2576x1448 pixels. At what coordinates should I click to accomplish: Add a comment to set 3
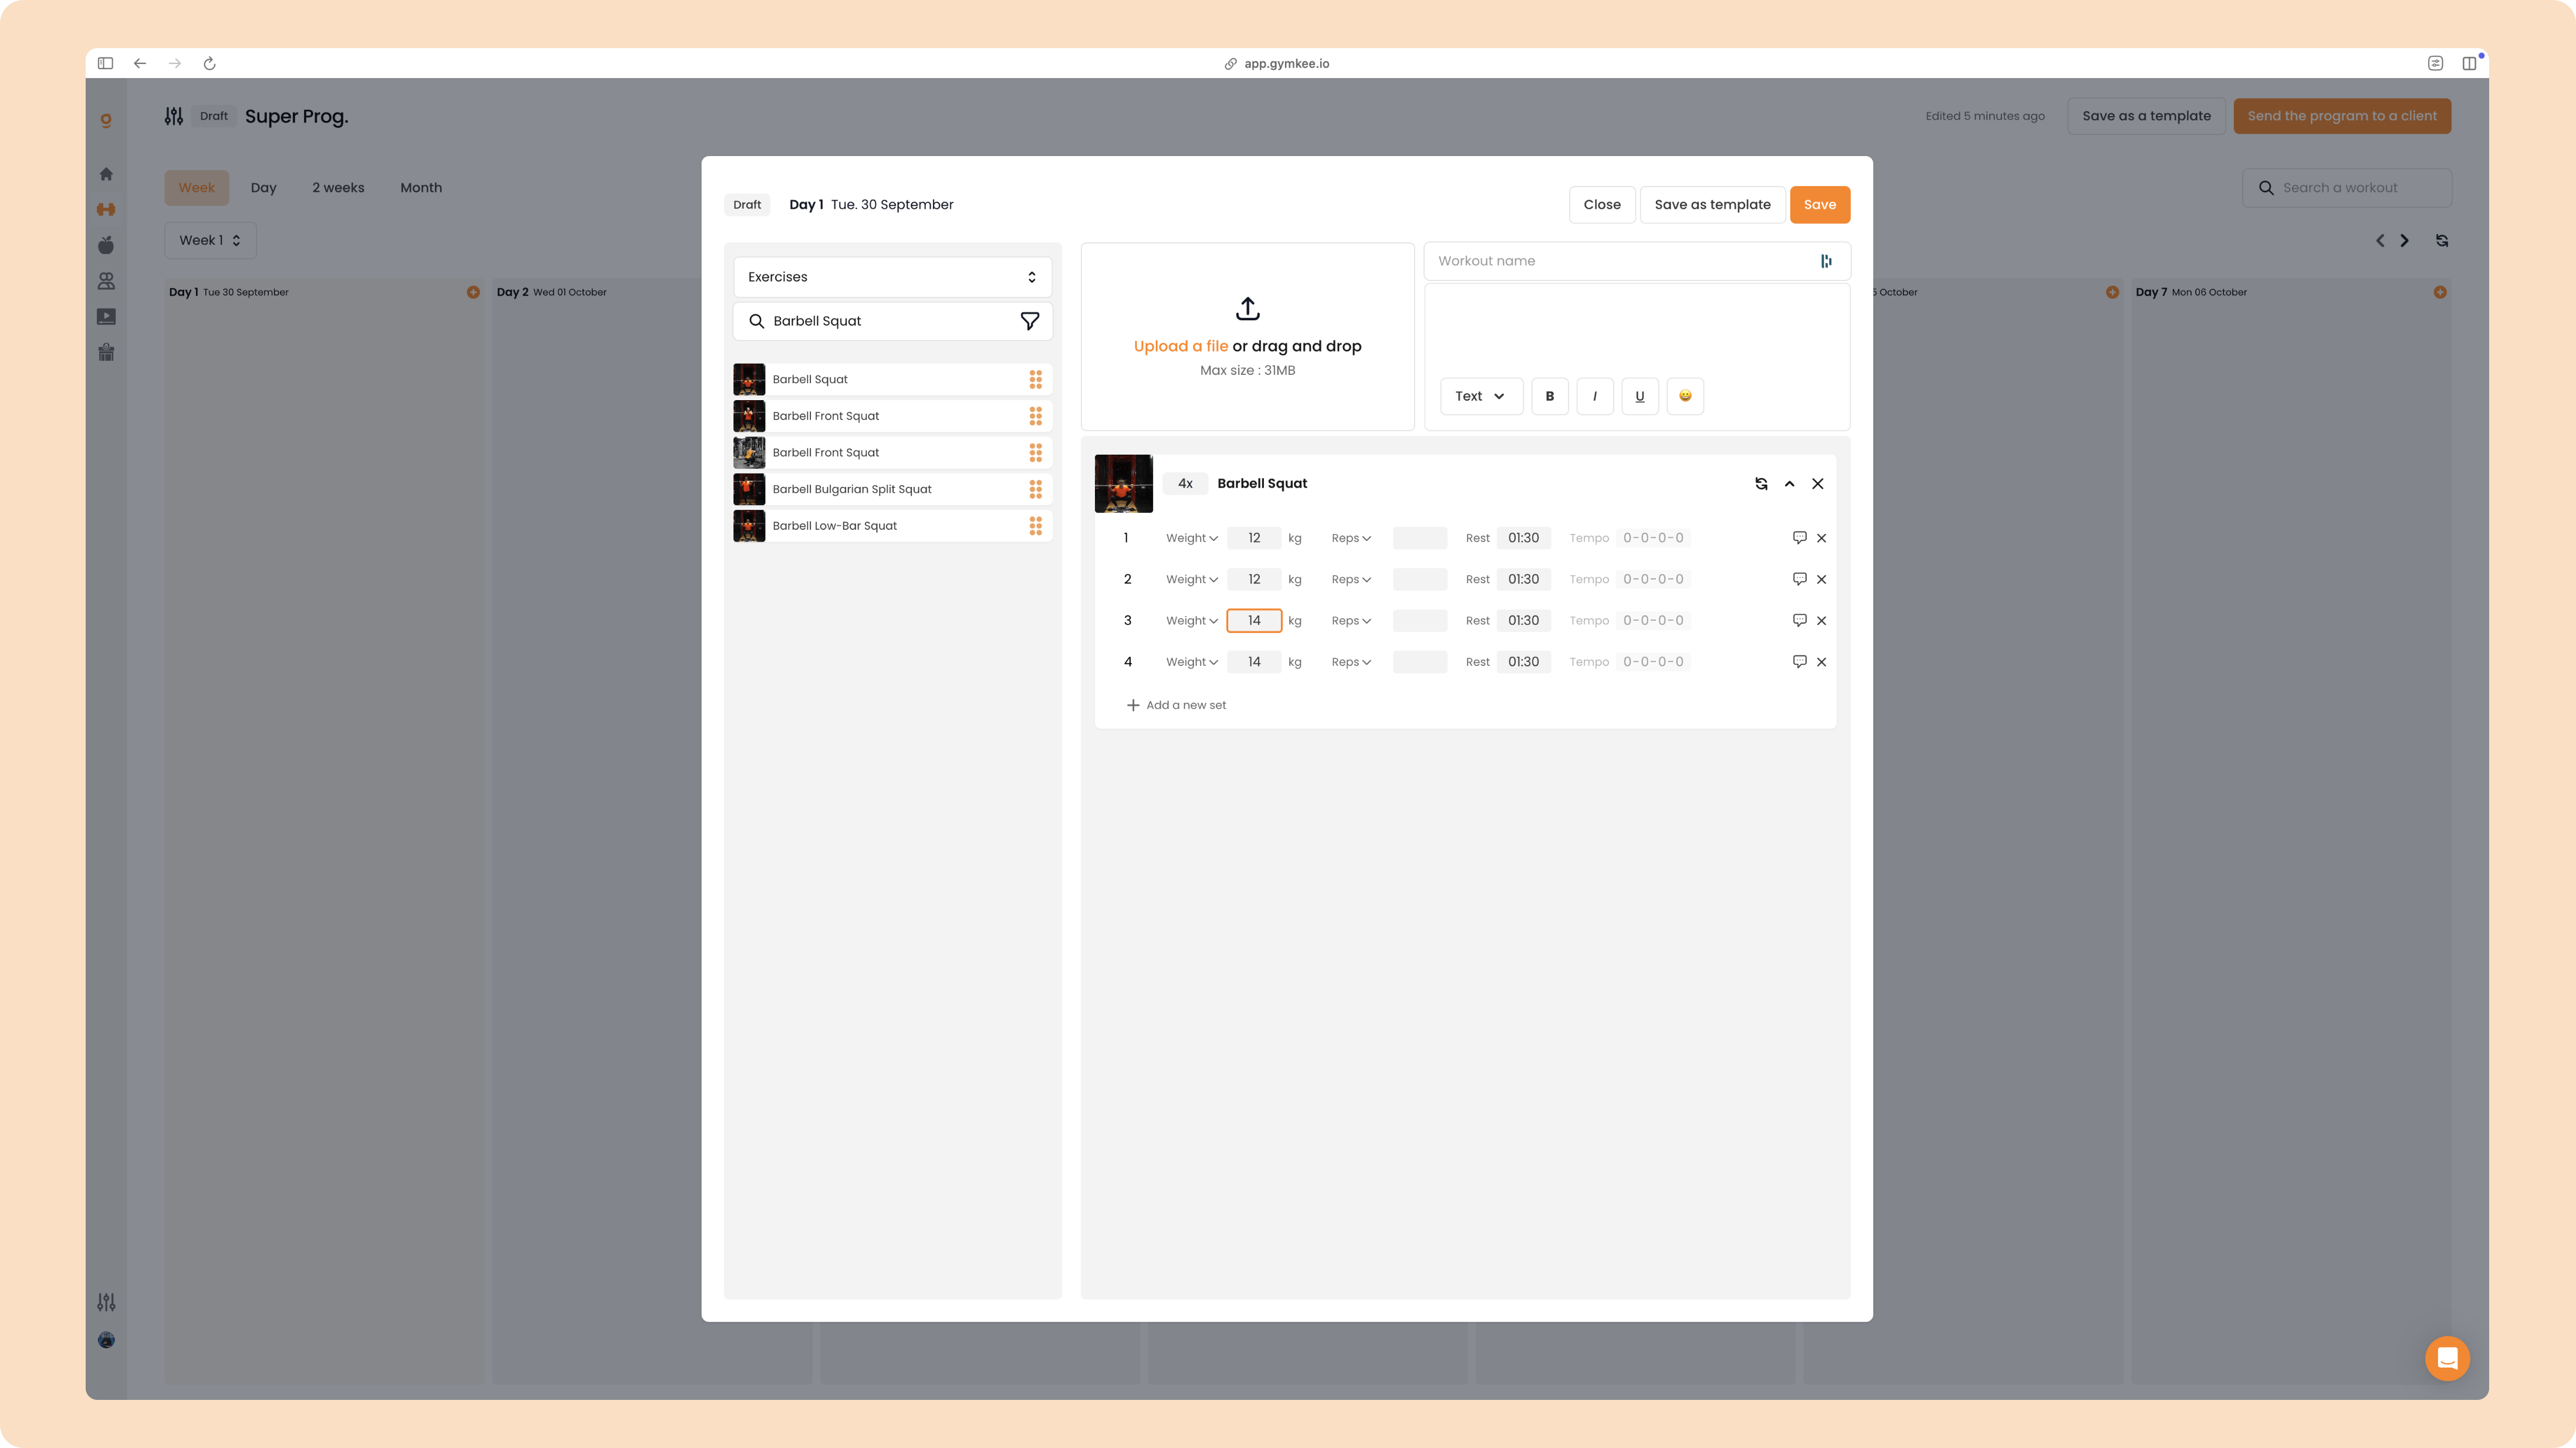[1799, 621]
